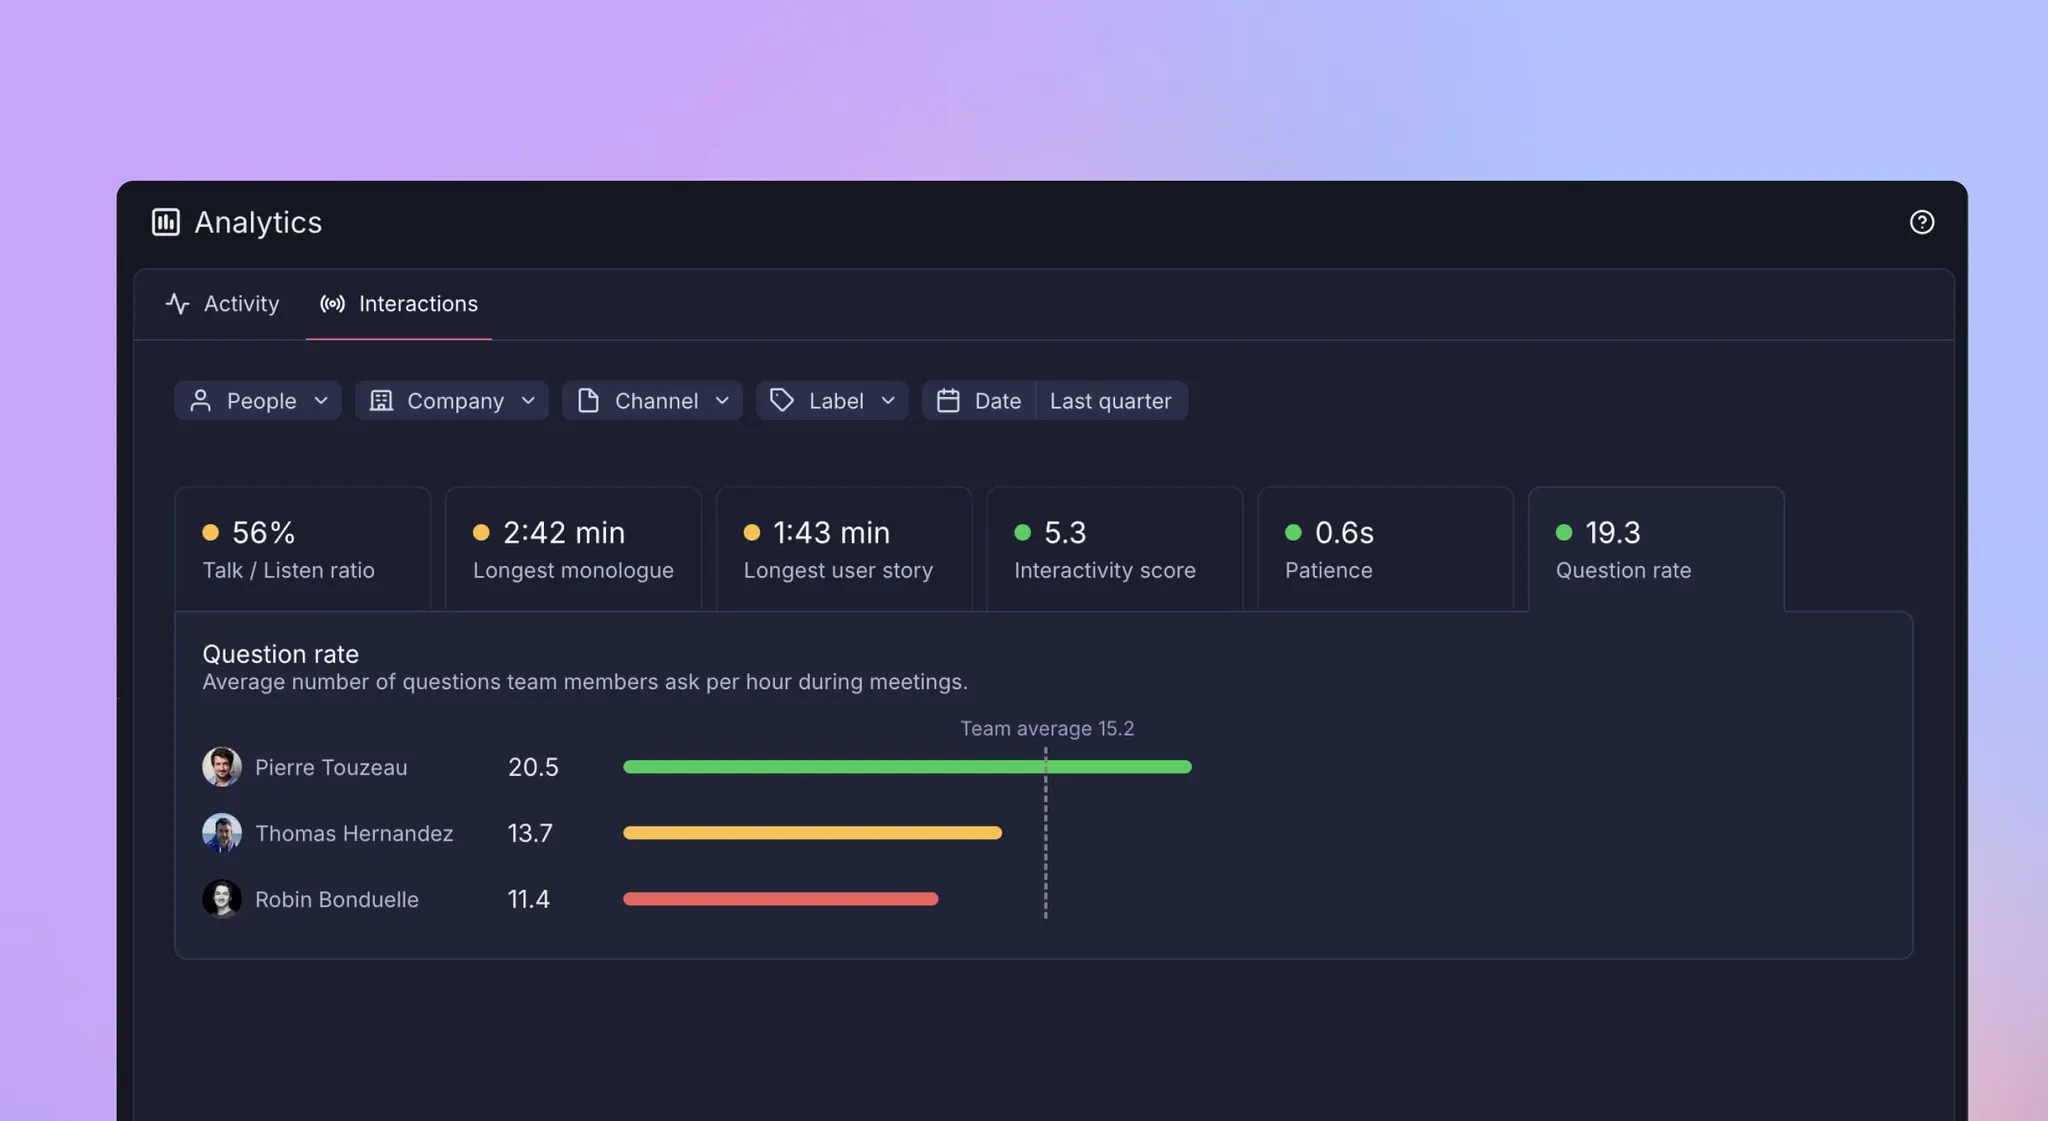This screenshot has width=2048, height=1121.
Task: Select the Talk / Listen ratio card
Action: tap(302, 549)
